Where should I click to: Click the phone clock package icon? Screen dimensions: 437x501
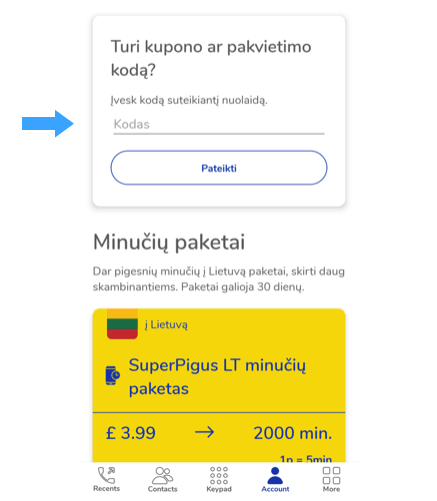pos(113,375)
